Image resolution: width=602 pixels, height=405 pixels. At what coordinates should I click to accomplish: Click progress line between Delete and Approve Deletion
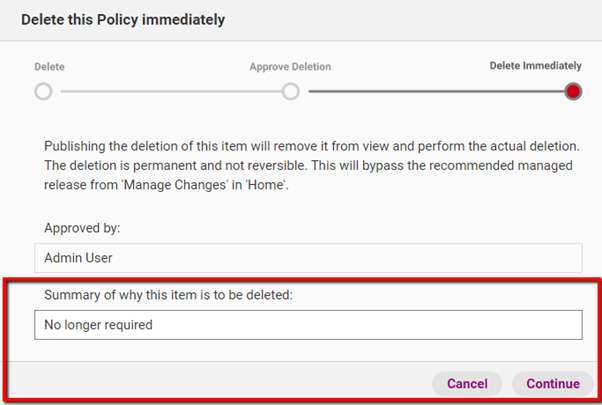pyautogui.click(x=166, y=92)
